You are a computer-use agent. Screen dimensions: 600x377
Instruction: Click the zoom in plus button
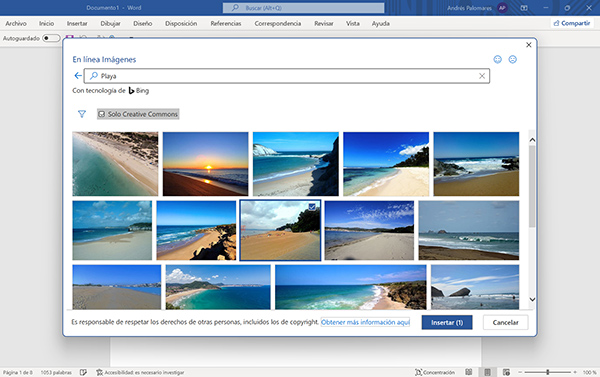coord(575,372)
